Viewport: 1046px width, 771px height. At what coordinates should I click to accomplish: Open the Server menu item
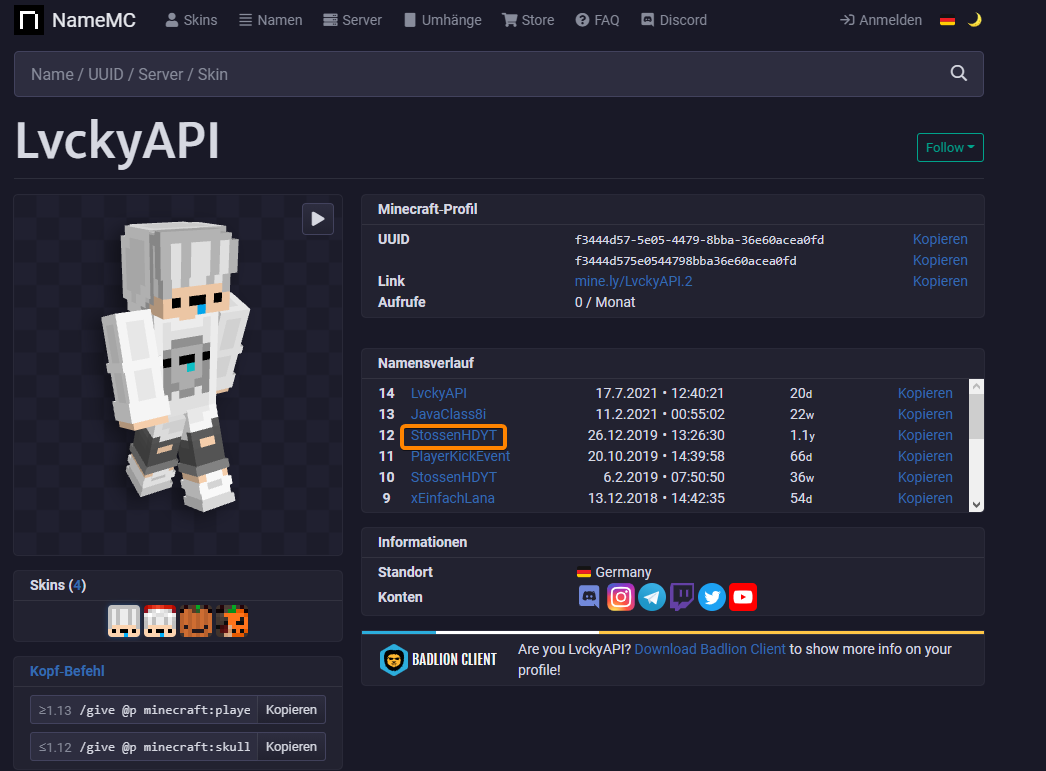click(x=352, y=20)
